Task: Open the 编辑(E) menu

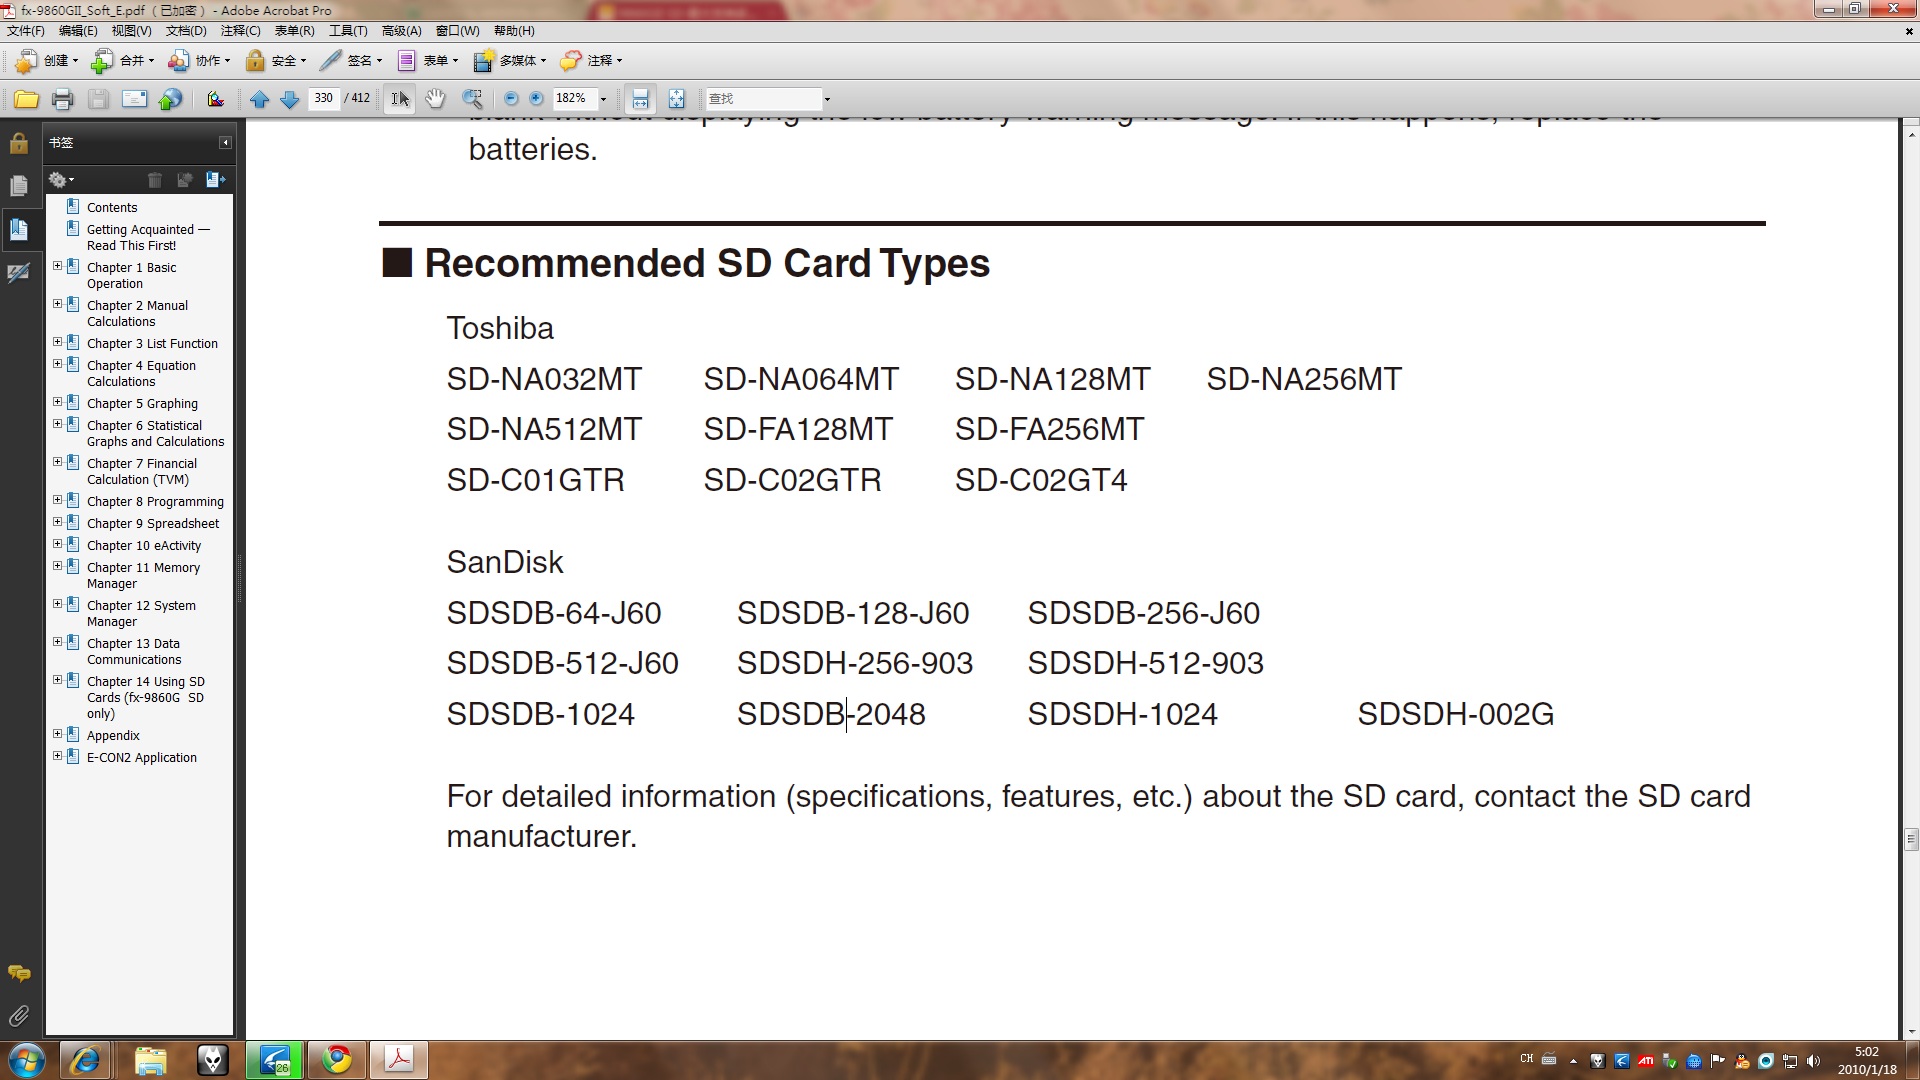Action: click(x=78, y=31)
